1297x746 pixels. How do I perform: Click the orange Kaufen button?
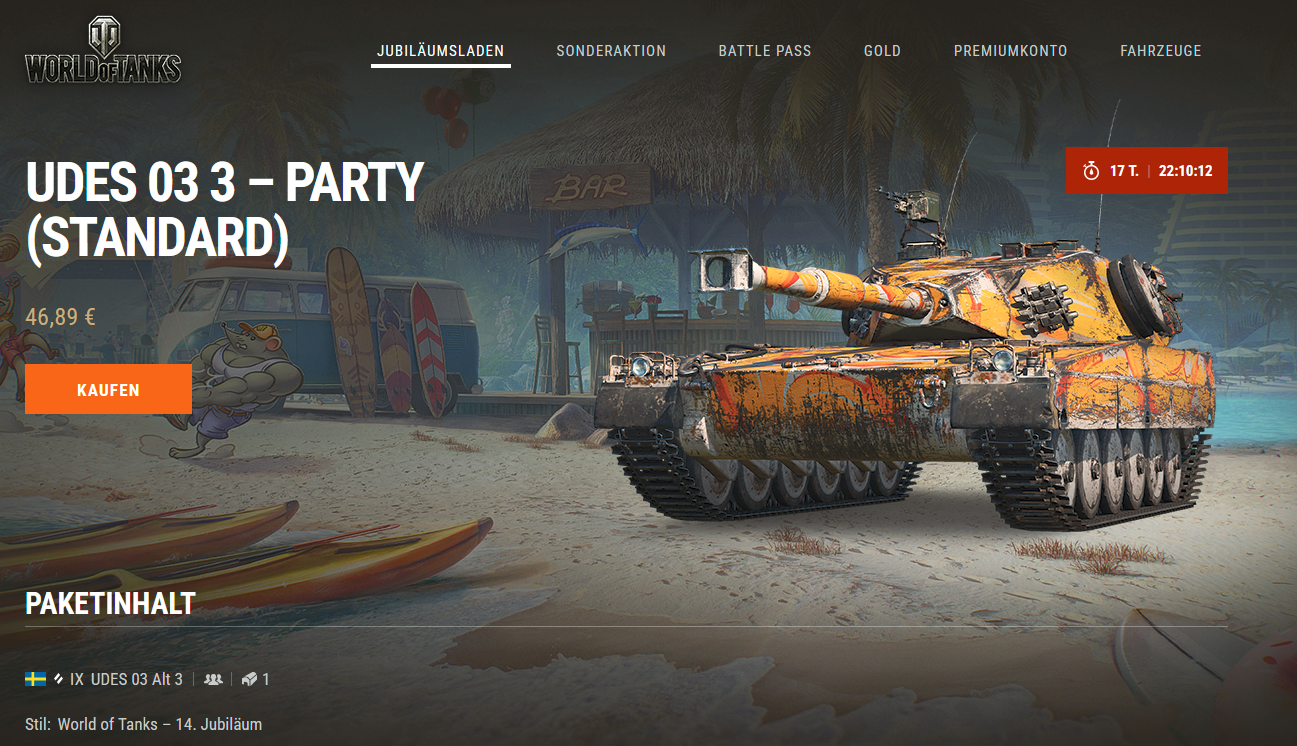tap(108, 389)
